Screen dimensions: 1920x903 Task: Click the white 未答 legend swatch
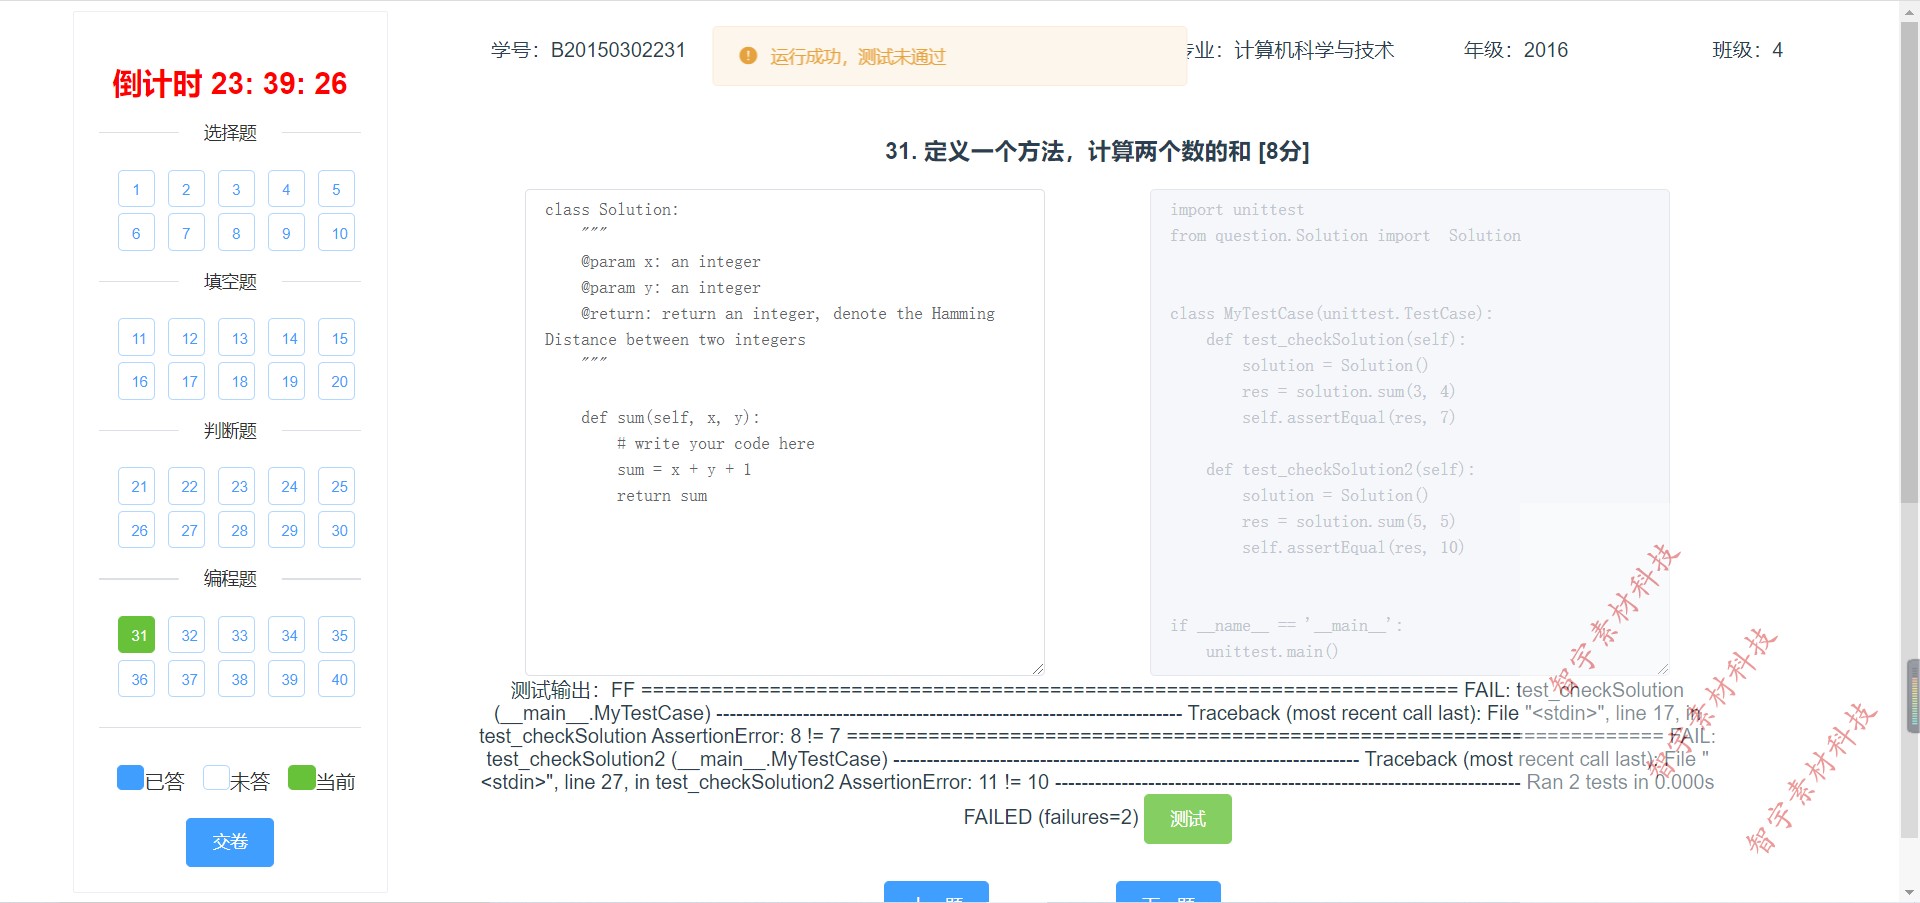tap(216, 778)
